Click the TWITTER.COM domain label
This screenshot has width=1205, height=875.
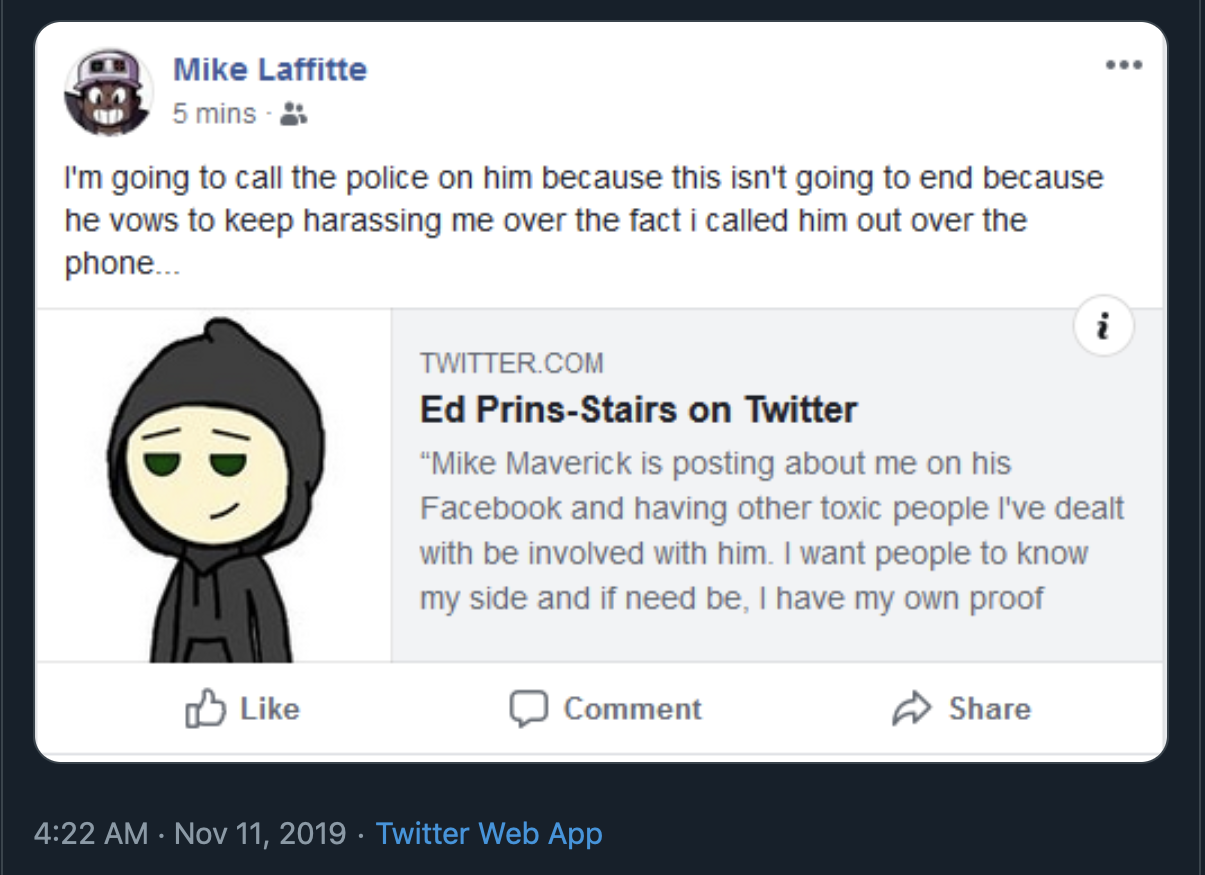[511, 363]
